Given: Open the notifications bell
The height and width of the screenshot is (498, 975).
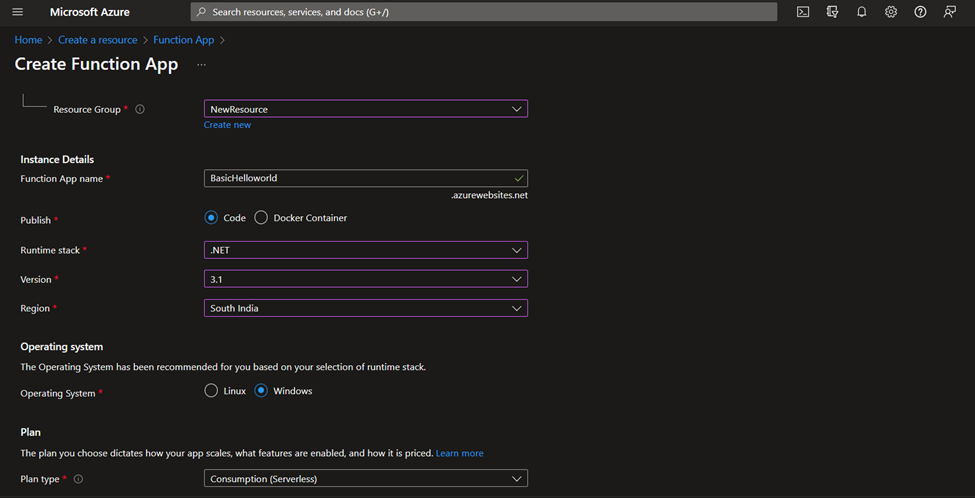Looking at the screenshot, I should pos(861,12).
